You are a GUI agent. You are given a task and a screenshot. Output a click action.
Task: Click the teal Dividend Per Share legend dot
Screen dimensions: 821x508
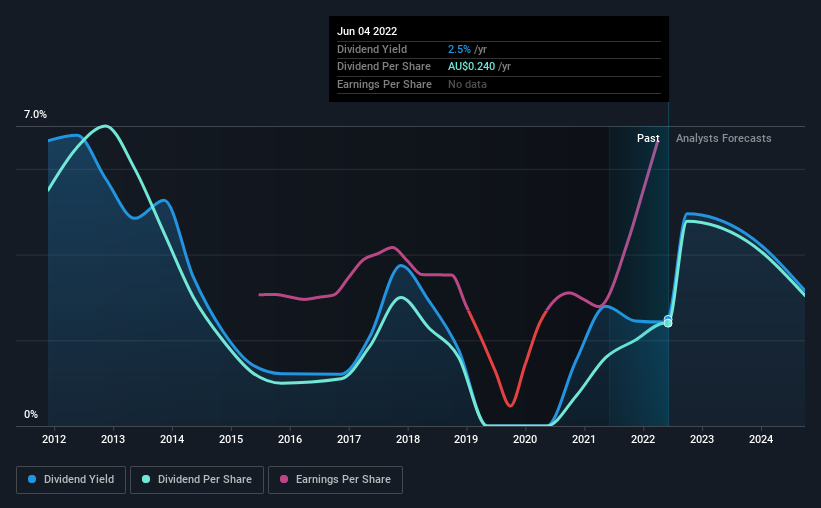click(x=146, y=479)
